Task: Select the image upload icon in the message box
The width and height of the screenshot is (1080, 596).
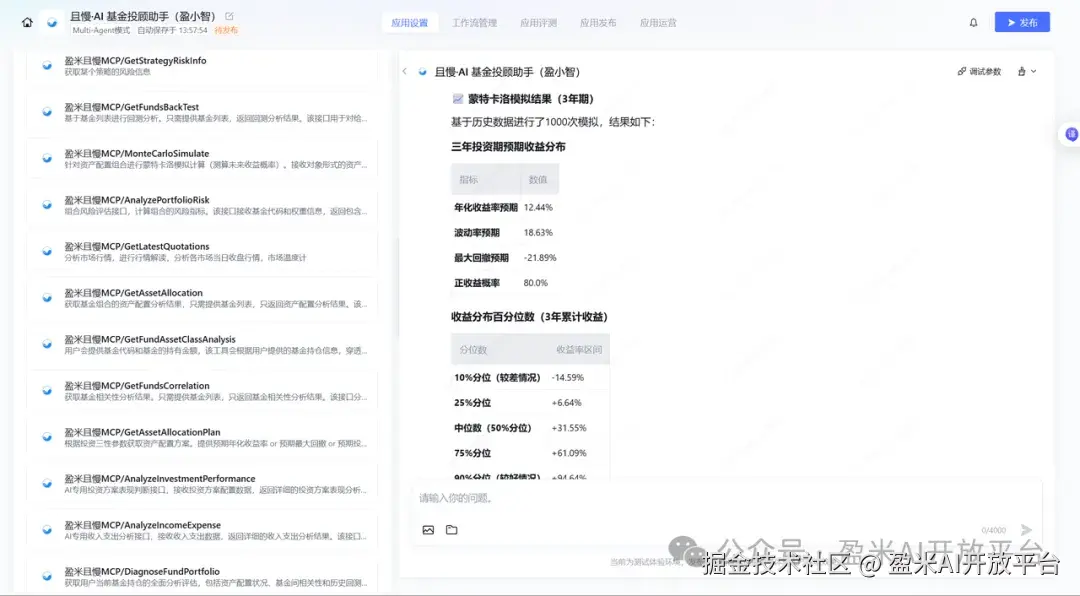Action: pos(428,529)
